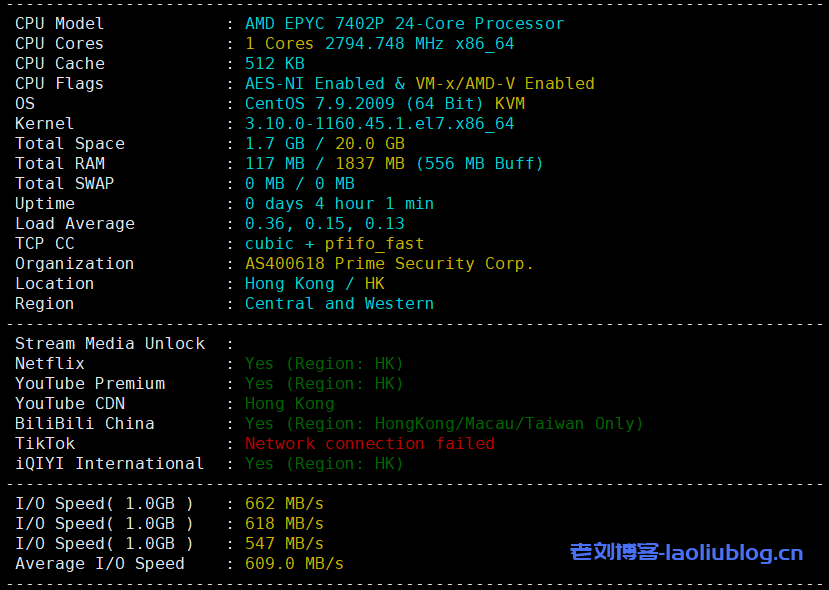829x590 pixels.
Task: Click the laoliublog.cn watermark link
Action: point(686,552)
